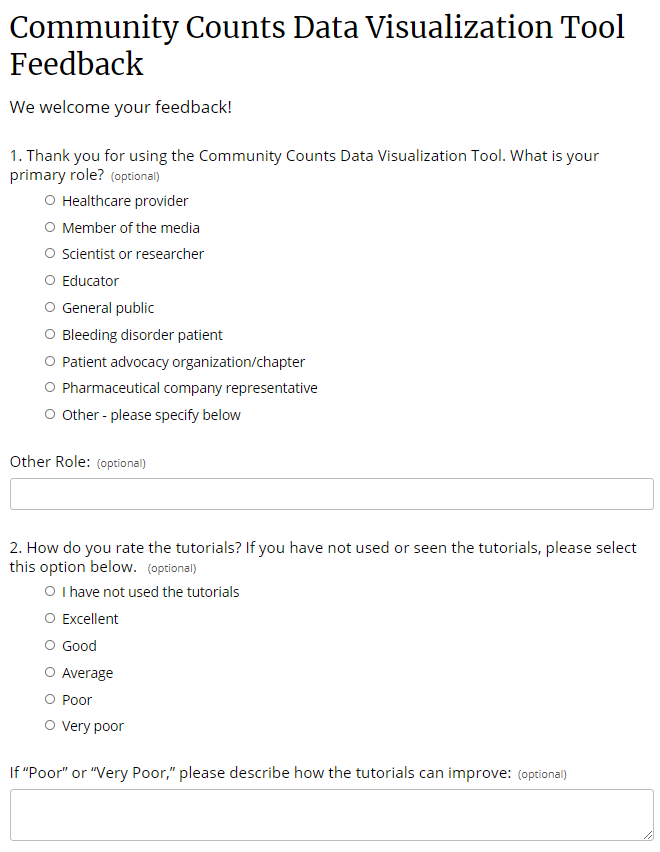Click the textarea resize handle corner

[649, 835]
